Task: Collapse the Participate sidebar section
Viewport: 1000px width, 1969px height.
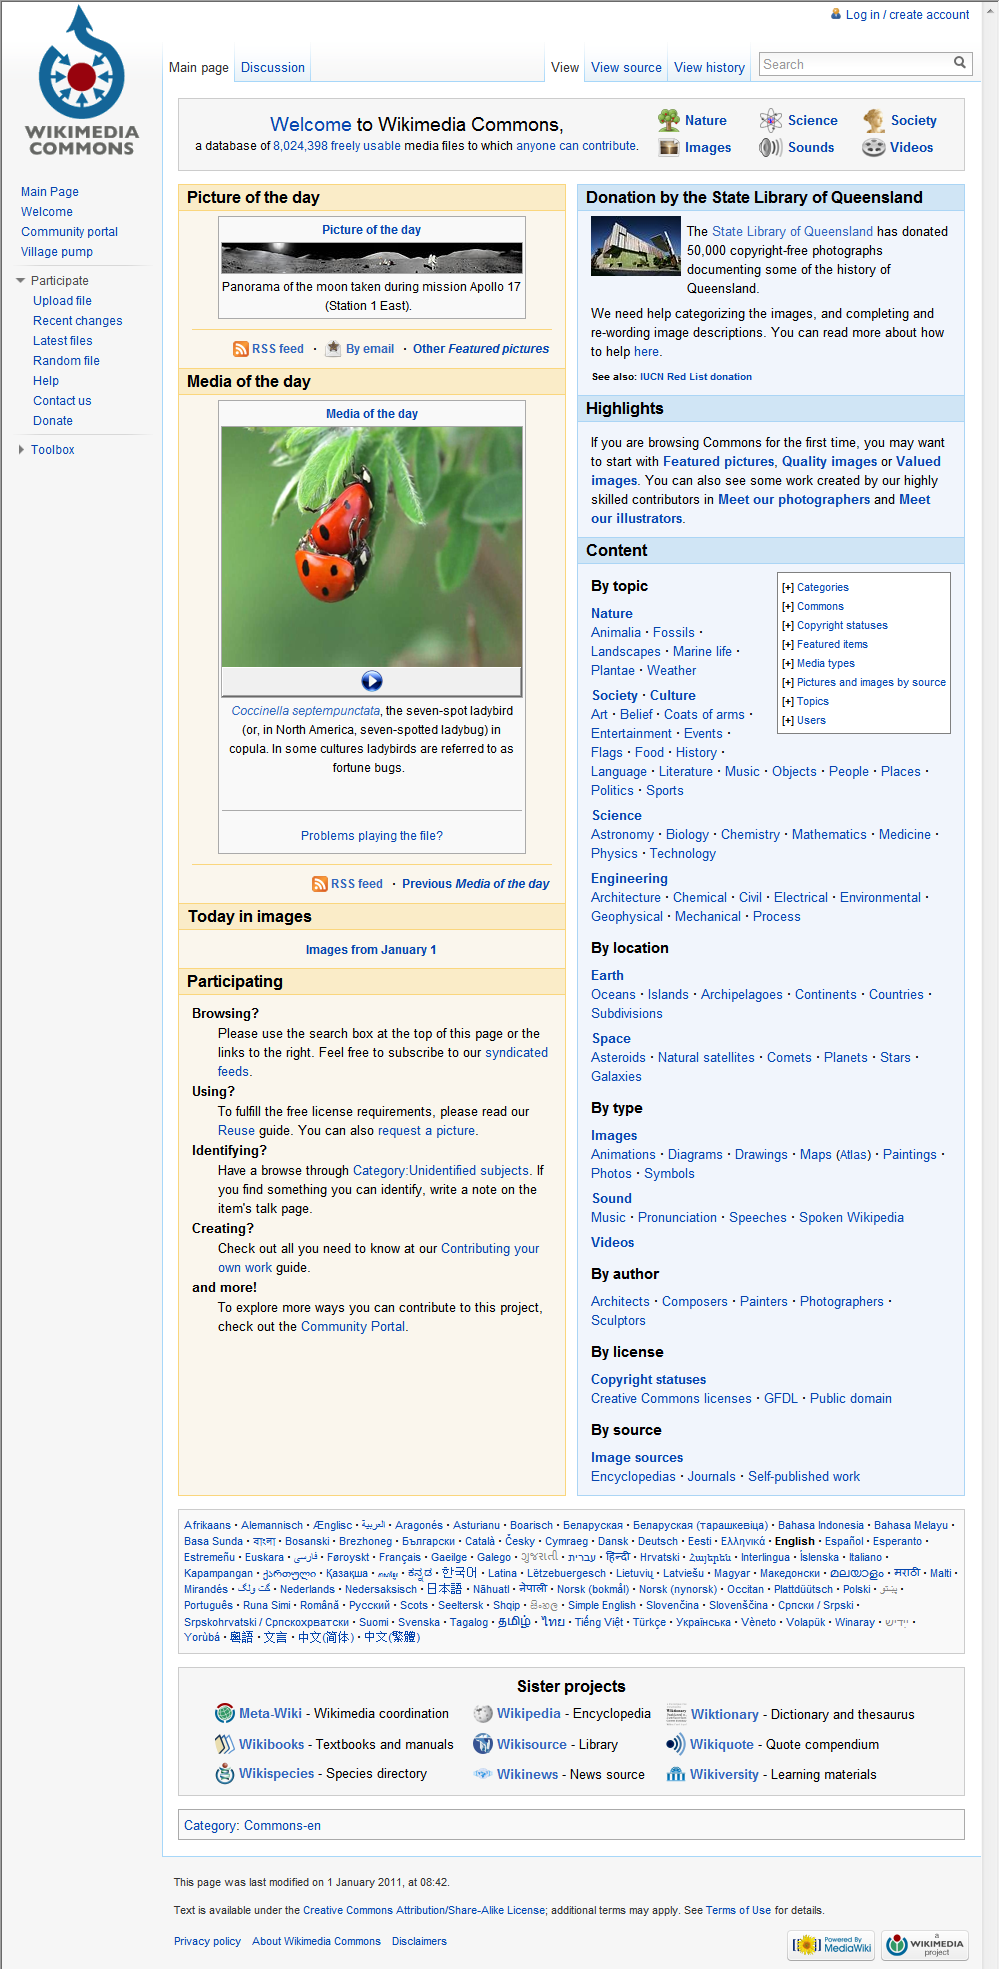Action: pos(21,281)
